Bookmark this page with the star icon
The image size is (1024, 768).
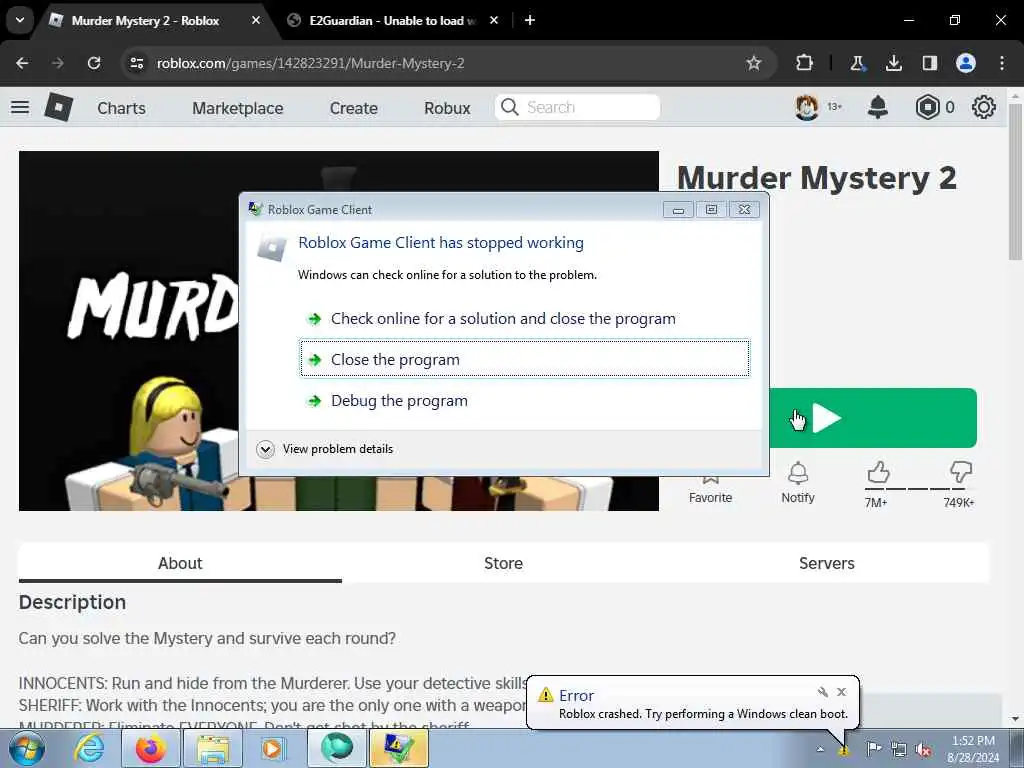[x=754, y=63]
